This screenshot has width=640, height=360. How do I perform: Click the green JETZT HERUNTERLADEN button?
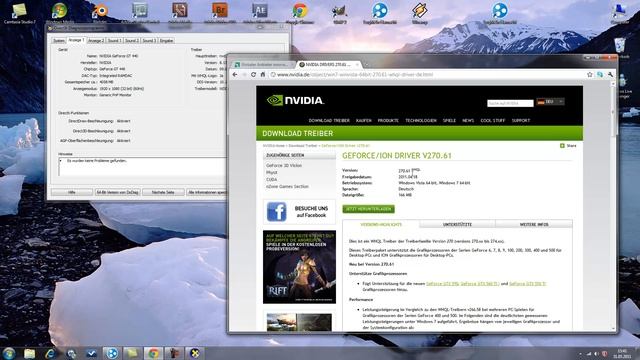(x=368, y=209)
